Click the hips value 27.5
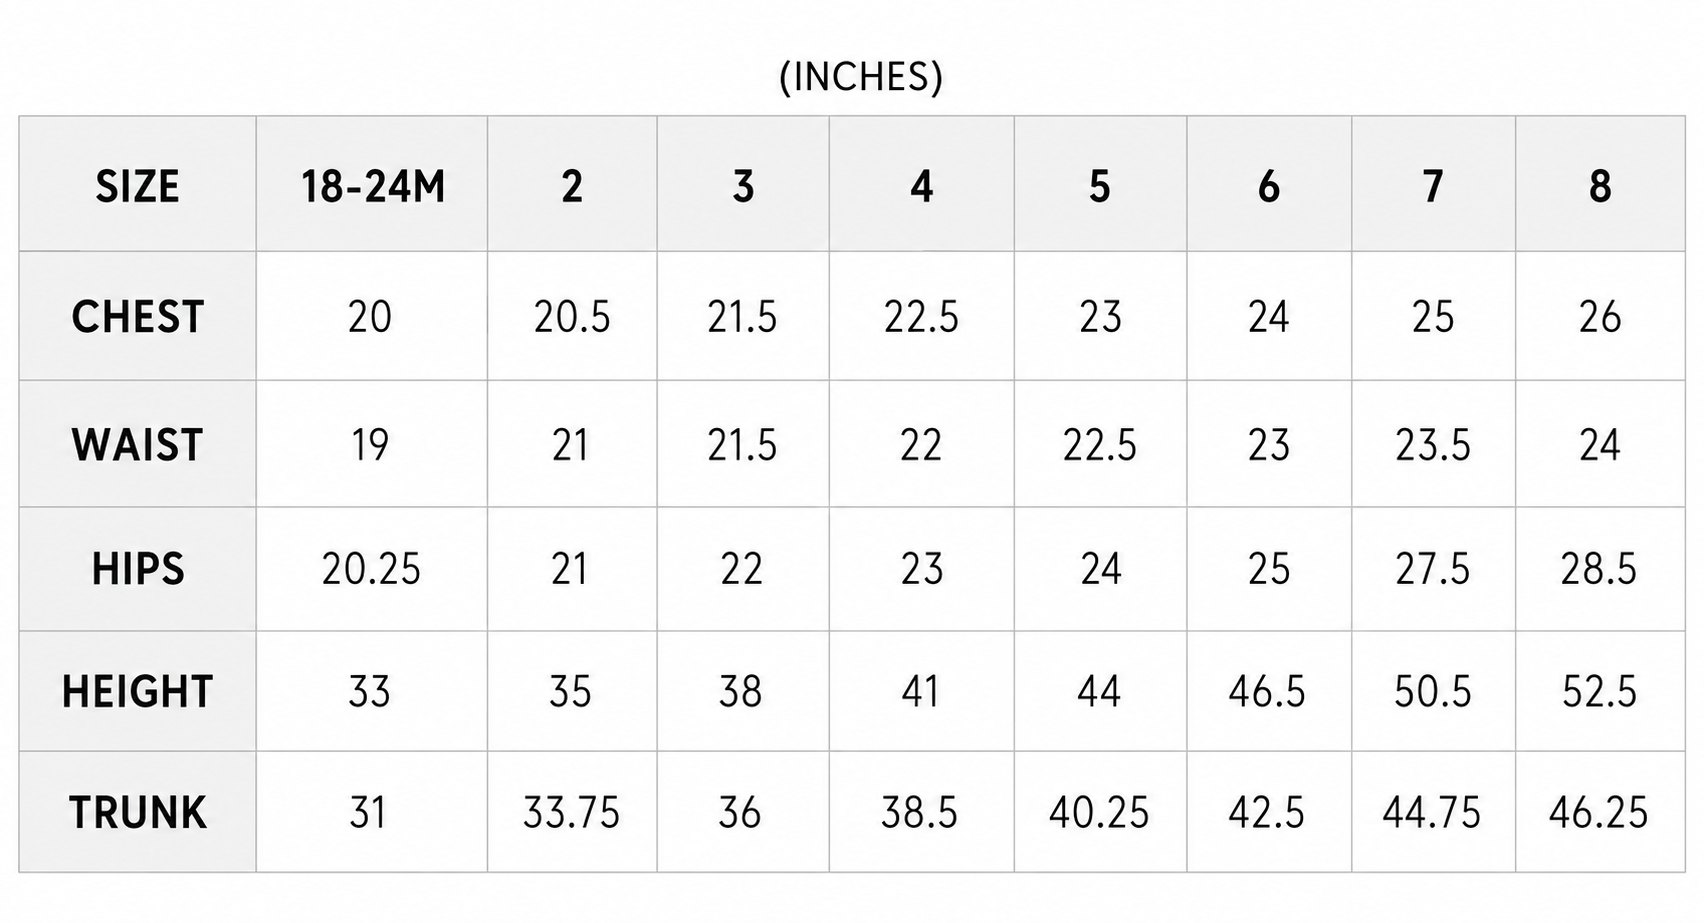The height and width of the screenshot is (923, 1704). [1433, 569]
